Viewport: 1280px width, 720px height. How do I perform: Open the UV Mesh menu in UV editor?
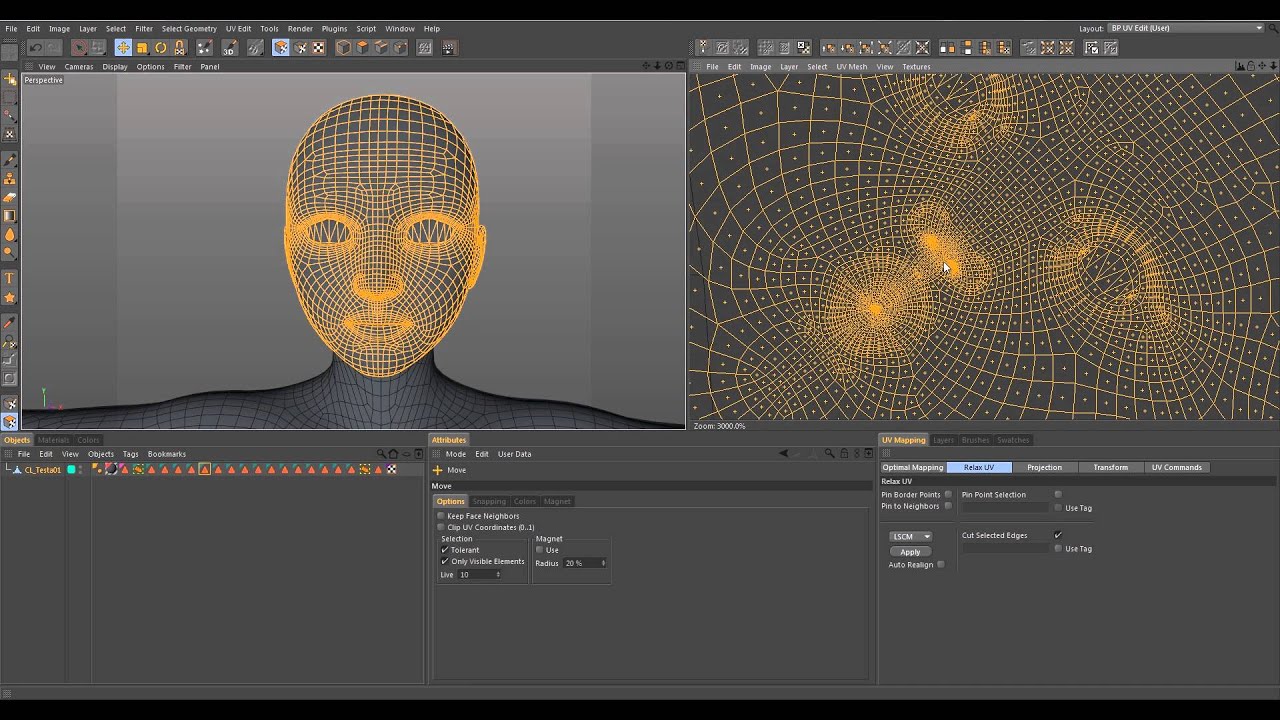pos(852,67)
